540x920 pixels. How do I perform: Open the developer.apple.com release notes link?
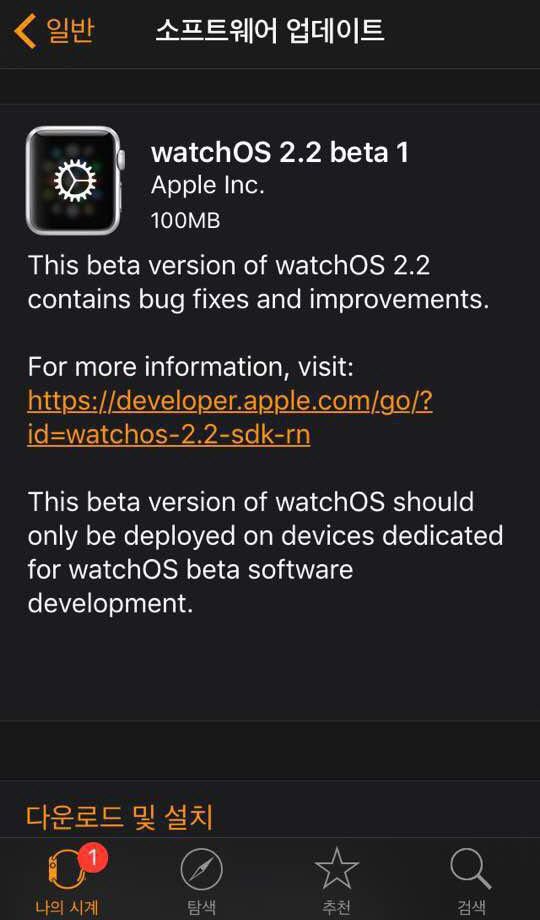(230, 402)
